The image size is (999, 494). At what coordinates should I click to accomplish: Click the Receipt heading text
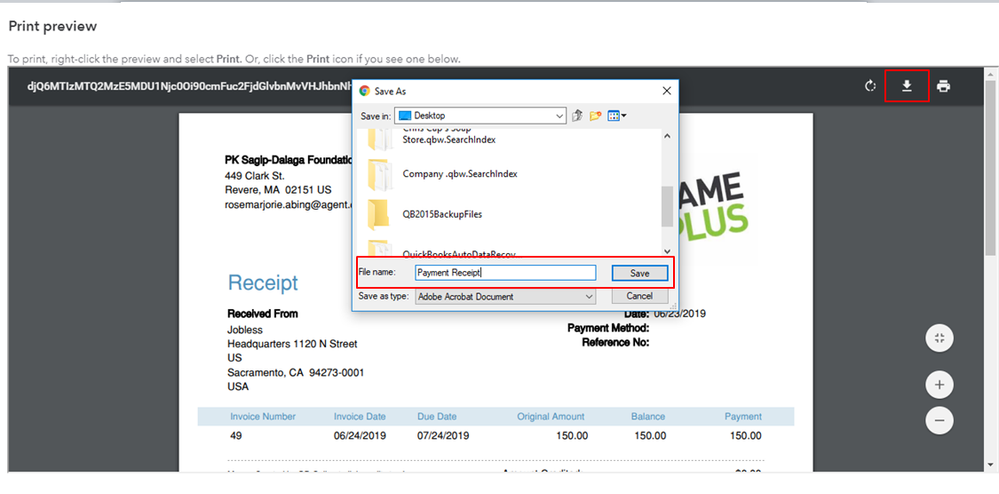(x=263, y=283)
